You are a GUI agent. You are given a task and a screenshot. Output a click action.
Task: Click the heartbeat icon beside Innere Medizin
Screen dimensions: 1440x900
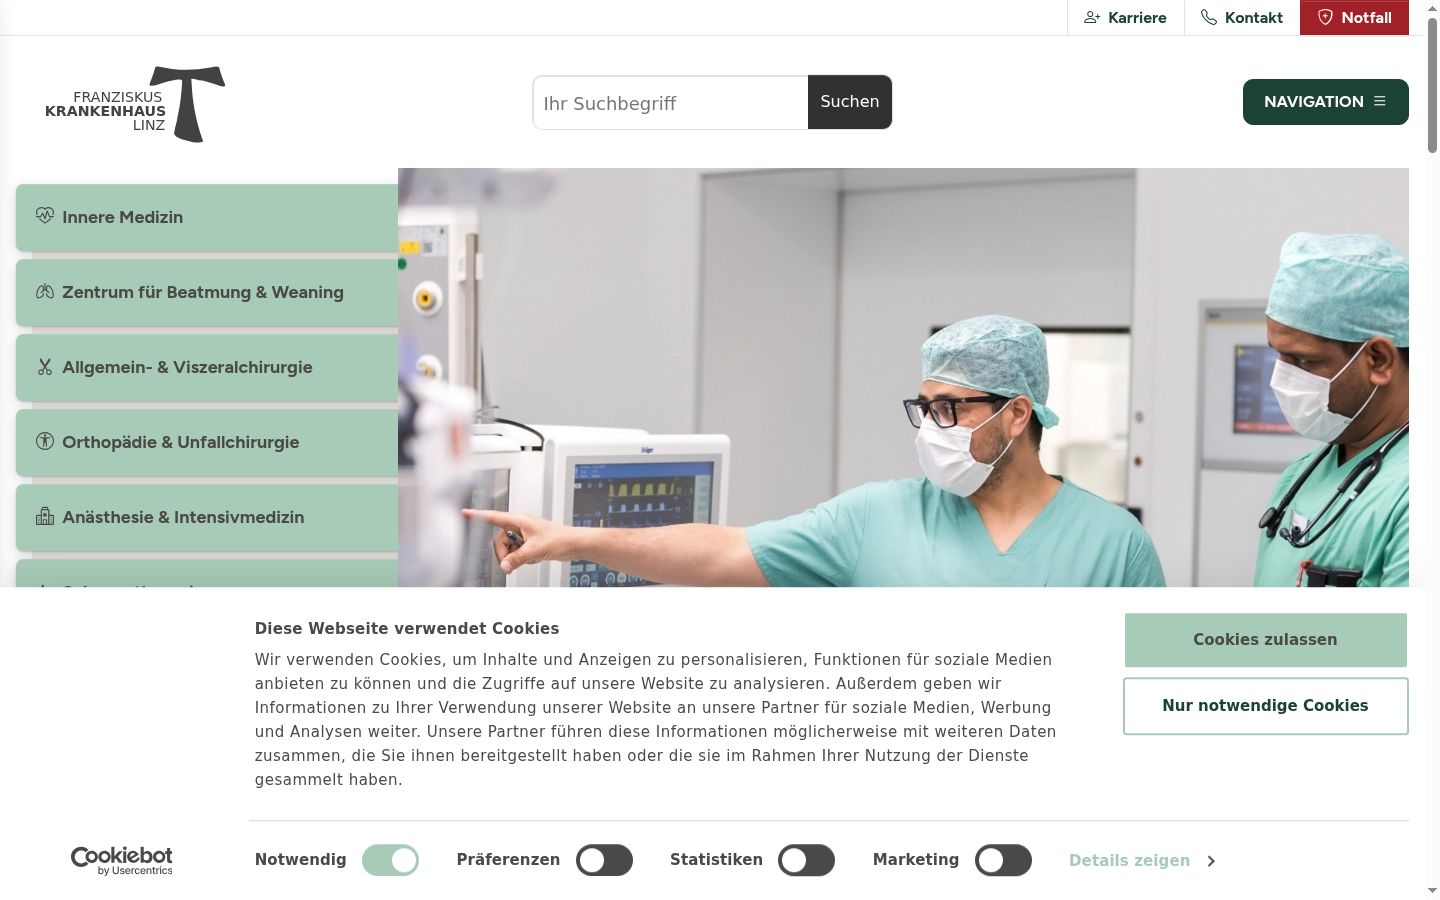click(45, 215)
